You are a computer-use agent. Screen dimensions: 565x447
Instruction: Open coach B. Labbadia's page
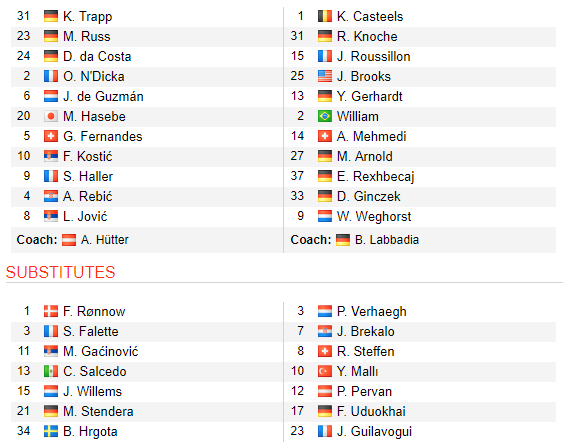point(387,240)
